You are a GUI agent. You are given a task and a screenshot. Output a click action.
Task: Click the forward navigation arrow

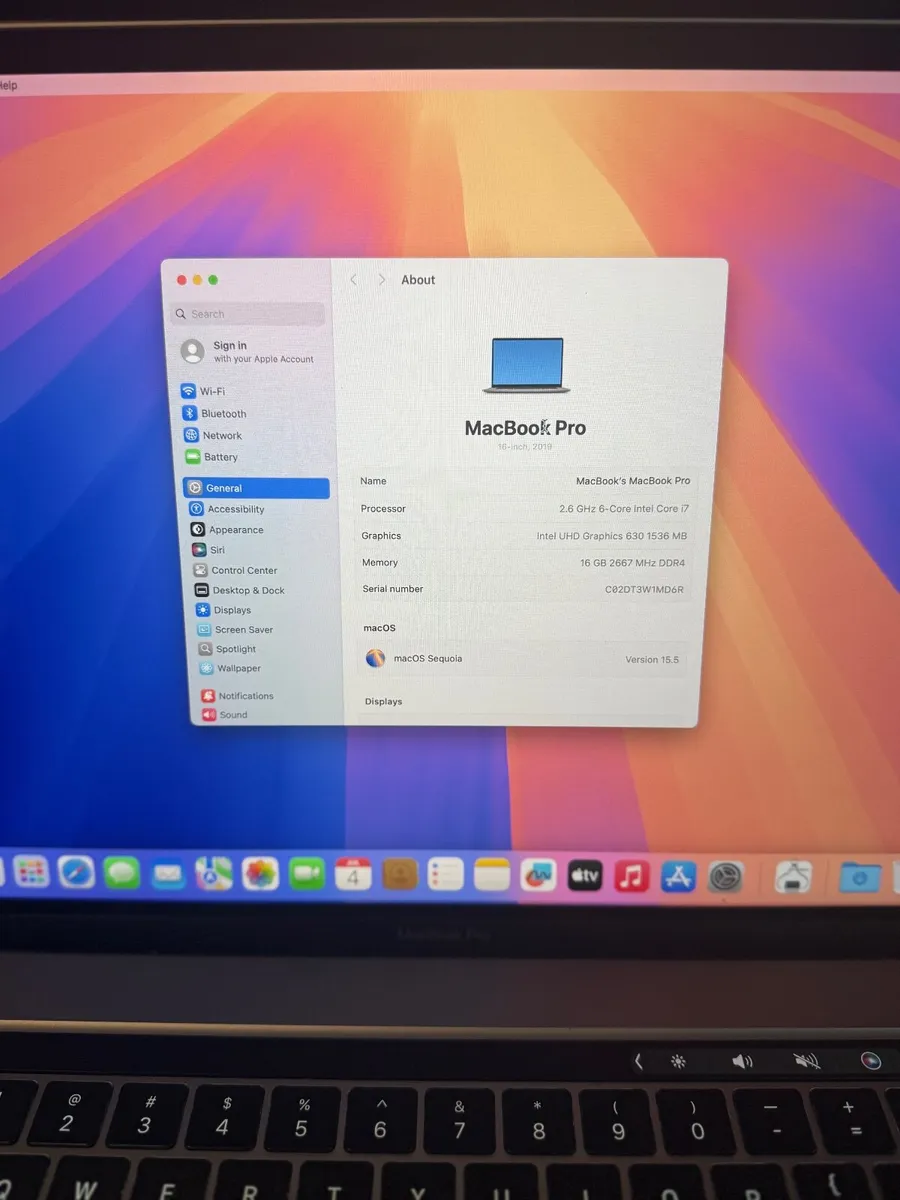coord(382,280)
